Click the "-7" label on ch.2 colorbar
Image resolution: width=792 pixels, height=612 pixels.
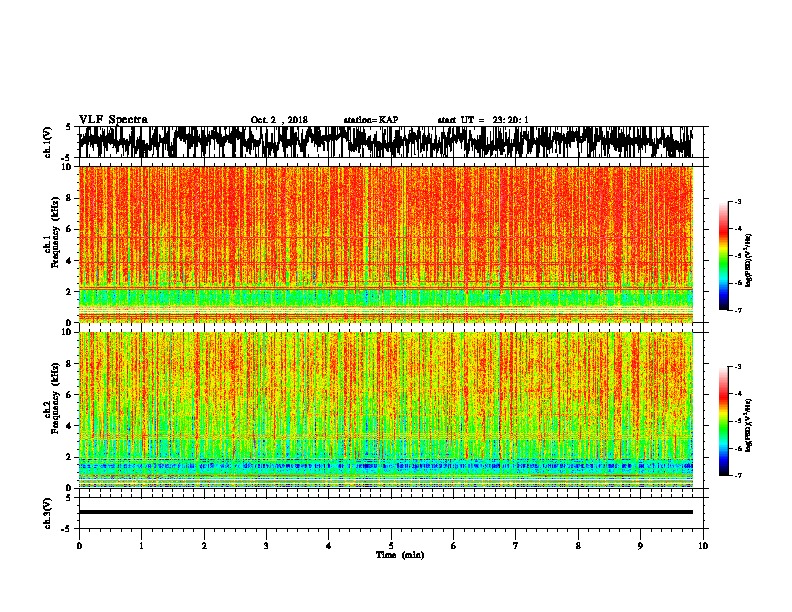pos(738,475)
